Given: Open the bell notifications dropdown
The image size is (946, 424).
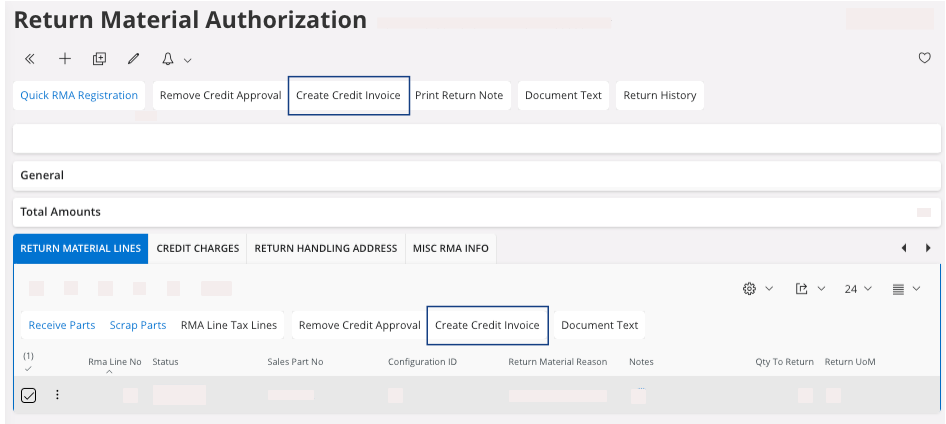Looking at the screenshot, I should point(175,59).
